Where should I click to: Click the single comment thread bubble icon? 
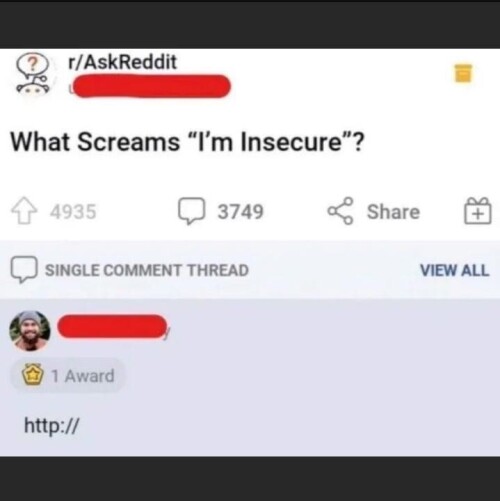click(x=23, y=269)
